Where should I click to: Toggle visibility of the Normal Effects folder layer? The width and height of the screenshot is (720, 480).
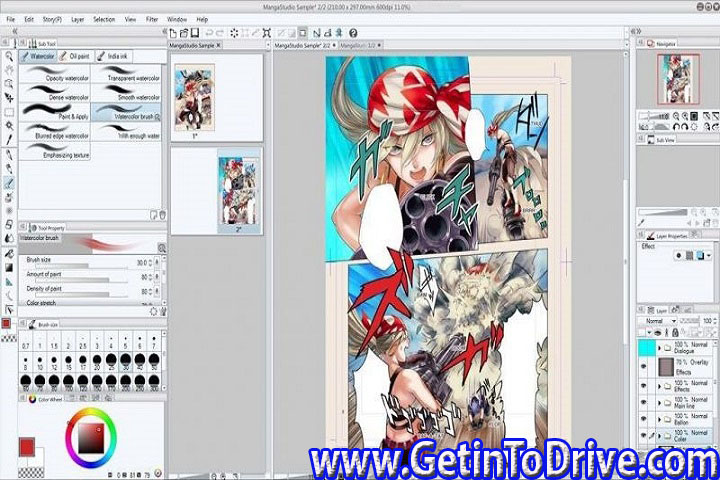pos(643,386)
